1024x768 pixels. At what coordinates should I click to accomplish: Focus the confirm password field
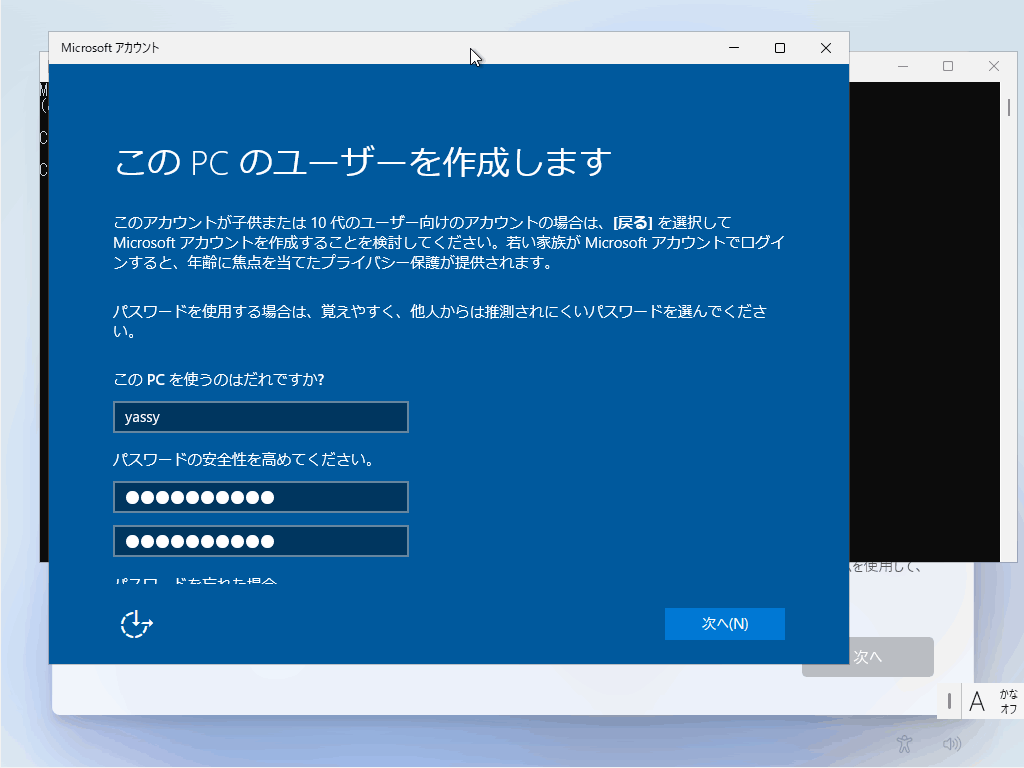click(x=261, y=541)
